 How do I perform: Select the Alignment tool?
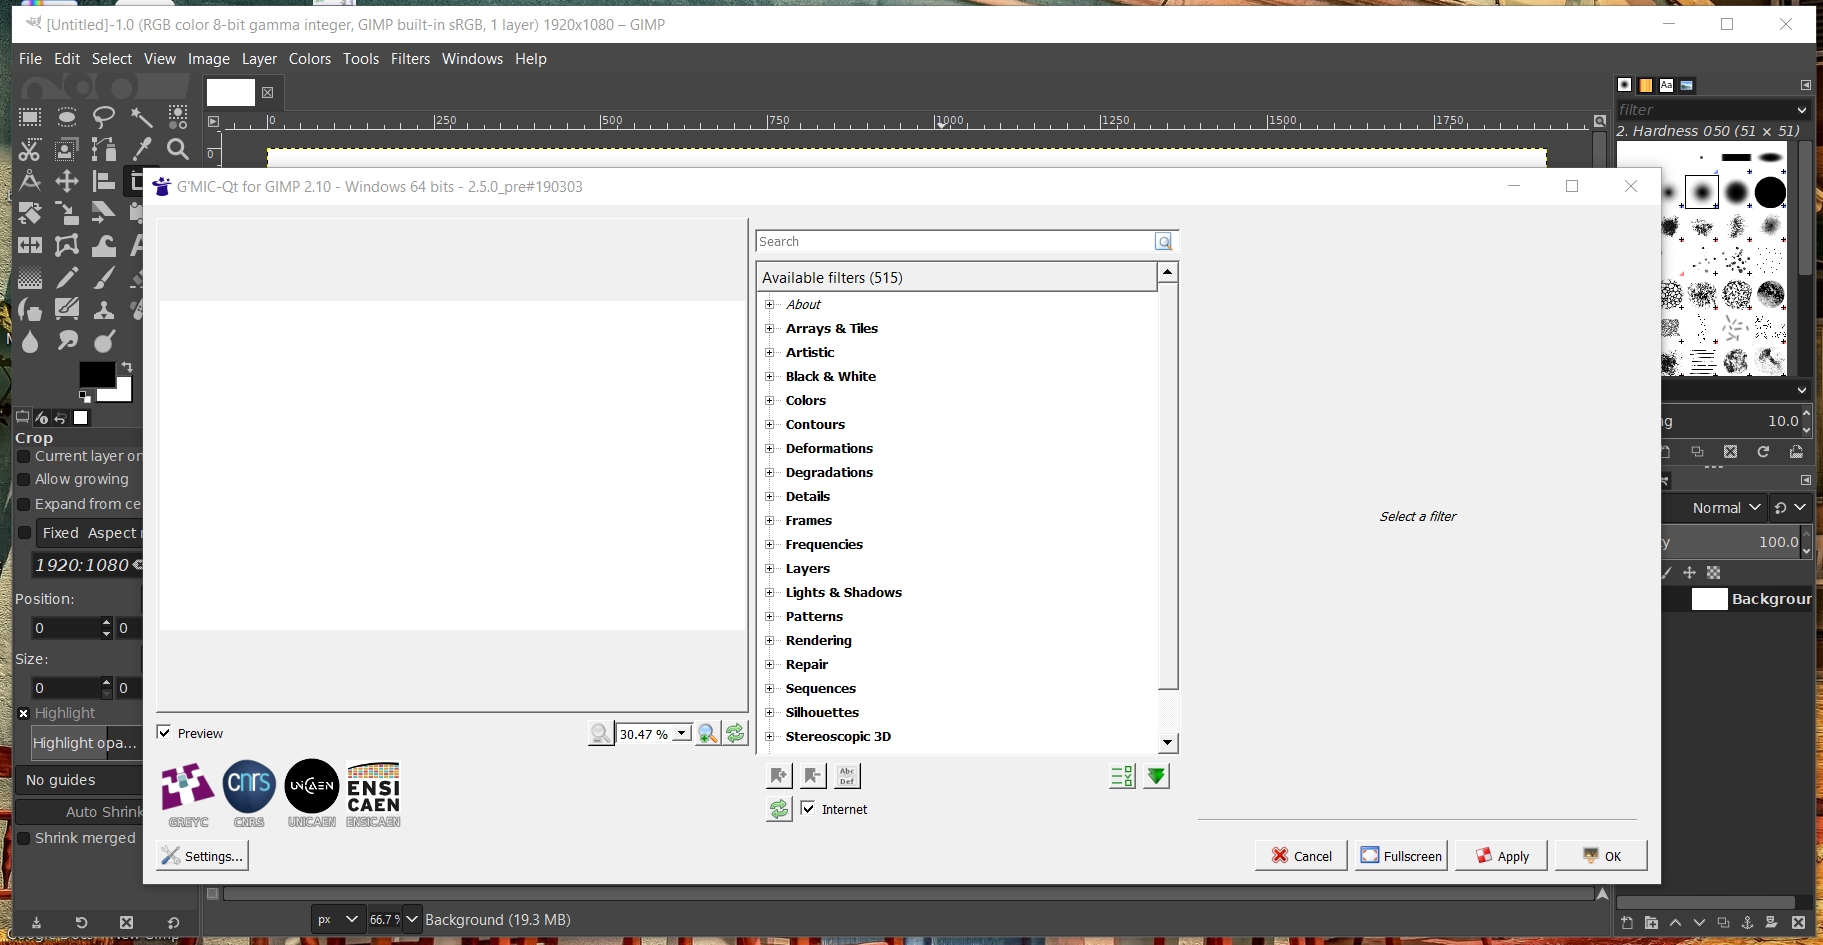[104, 181]
